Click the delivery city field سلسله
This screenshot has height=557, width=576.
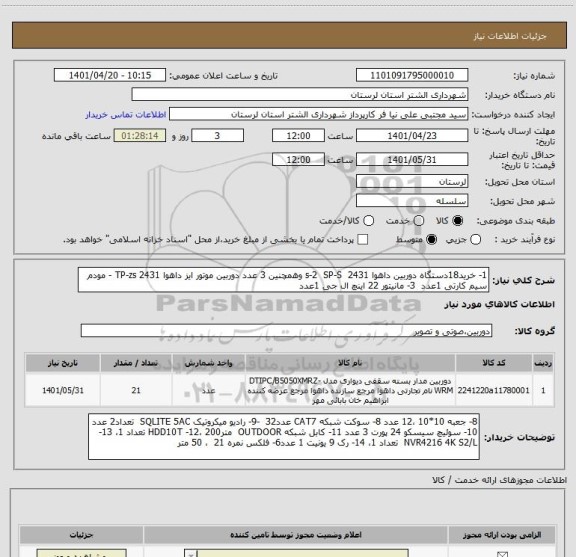412,201
